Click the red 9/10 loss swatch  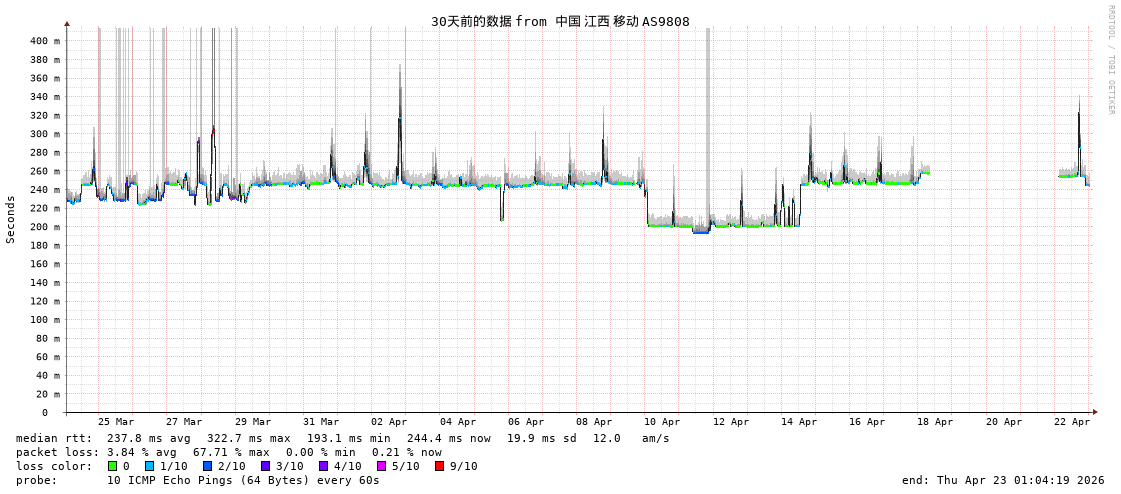pos(440,466)
